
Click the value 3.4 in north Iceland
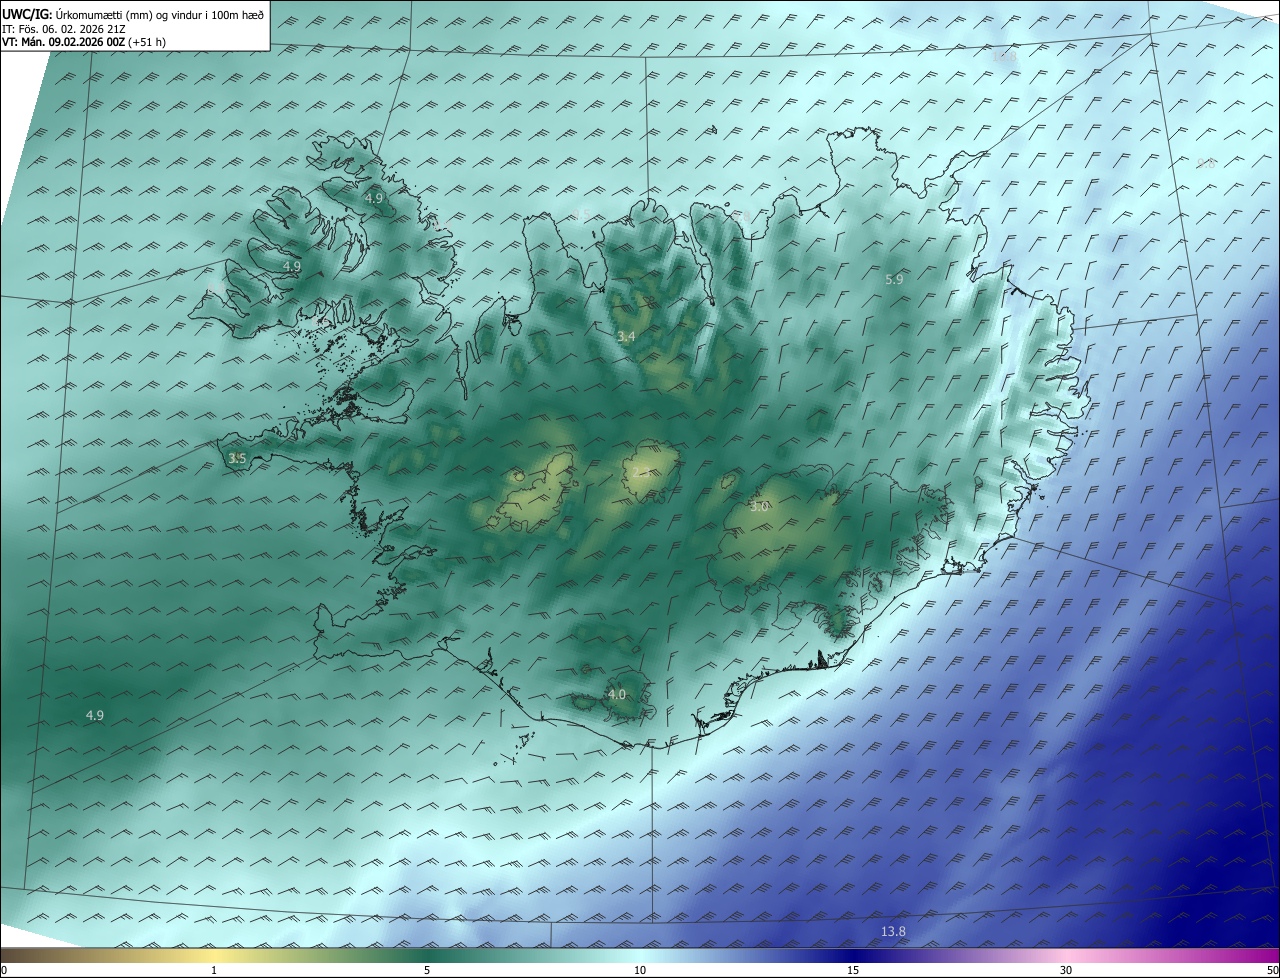(626, 337)
